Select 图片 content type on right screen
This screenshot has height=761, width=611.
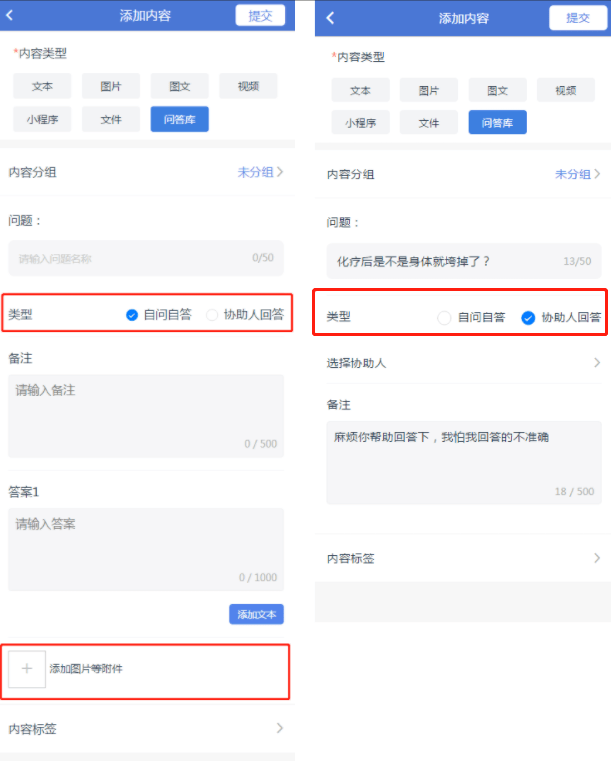coord(429,90)
